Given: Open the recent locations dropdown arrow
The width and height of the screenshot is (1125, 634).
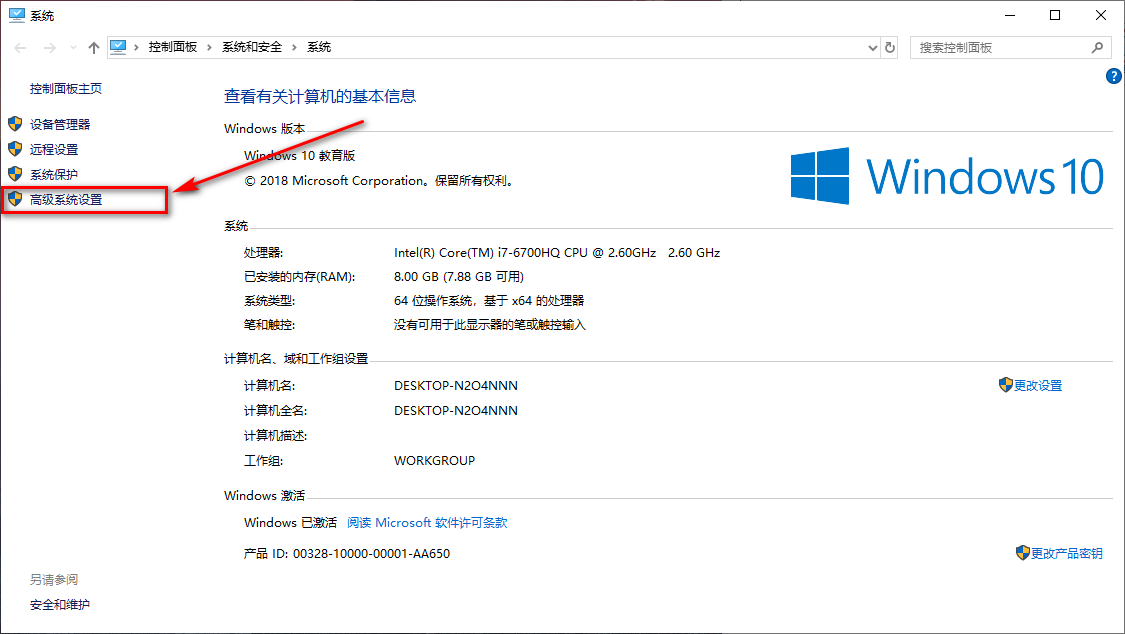Looking at the screenshot, I should point(73,47).
